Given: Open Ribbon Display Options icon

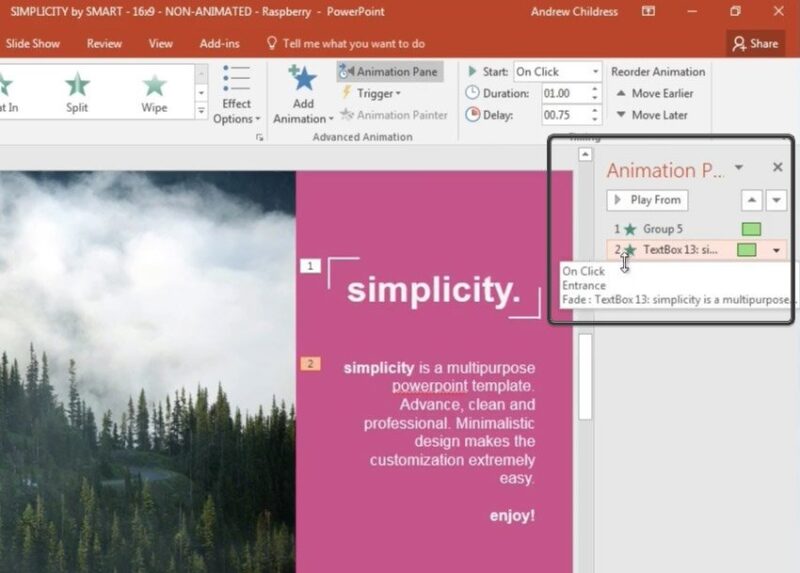Looking at the screenshot, I should coord(648,11).
